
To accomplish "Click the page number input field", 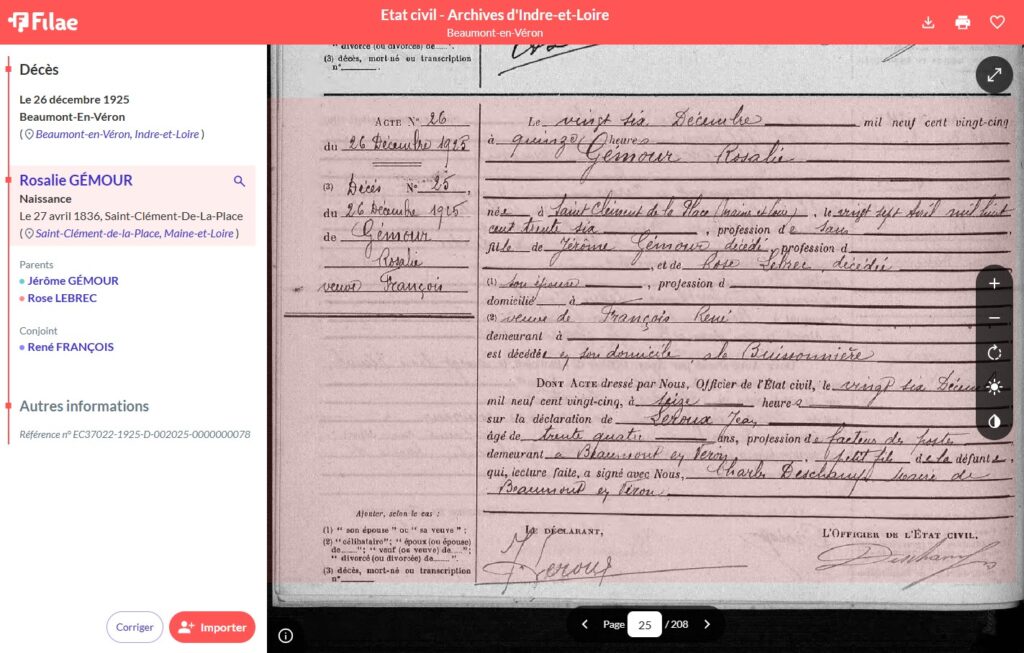I will tap(645, 625).
